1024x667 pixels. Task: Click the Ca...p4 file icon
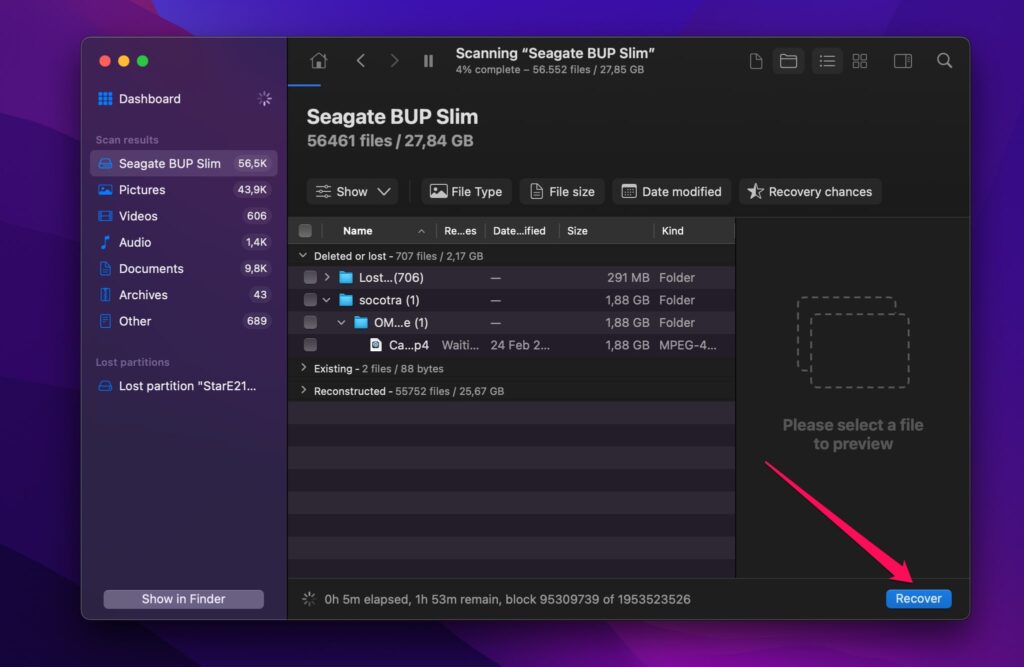[x=376, y=344]
